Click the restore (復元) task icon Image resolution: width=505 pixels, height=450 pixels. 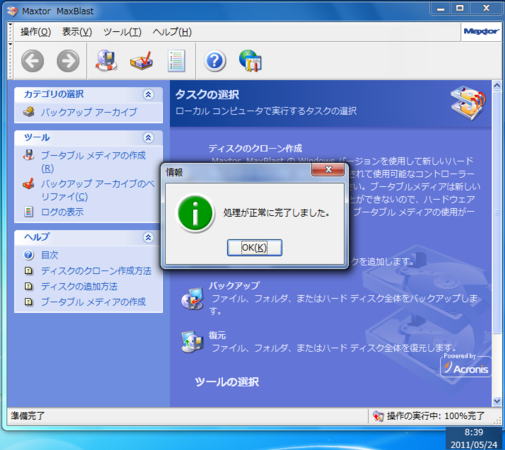pos(192,342)
